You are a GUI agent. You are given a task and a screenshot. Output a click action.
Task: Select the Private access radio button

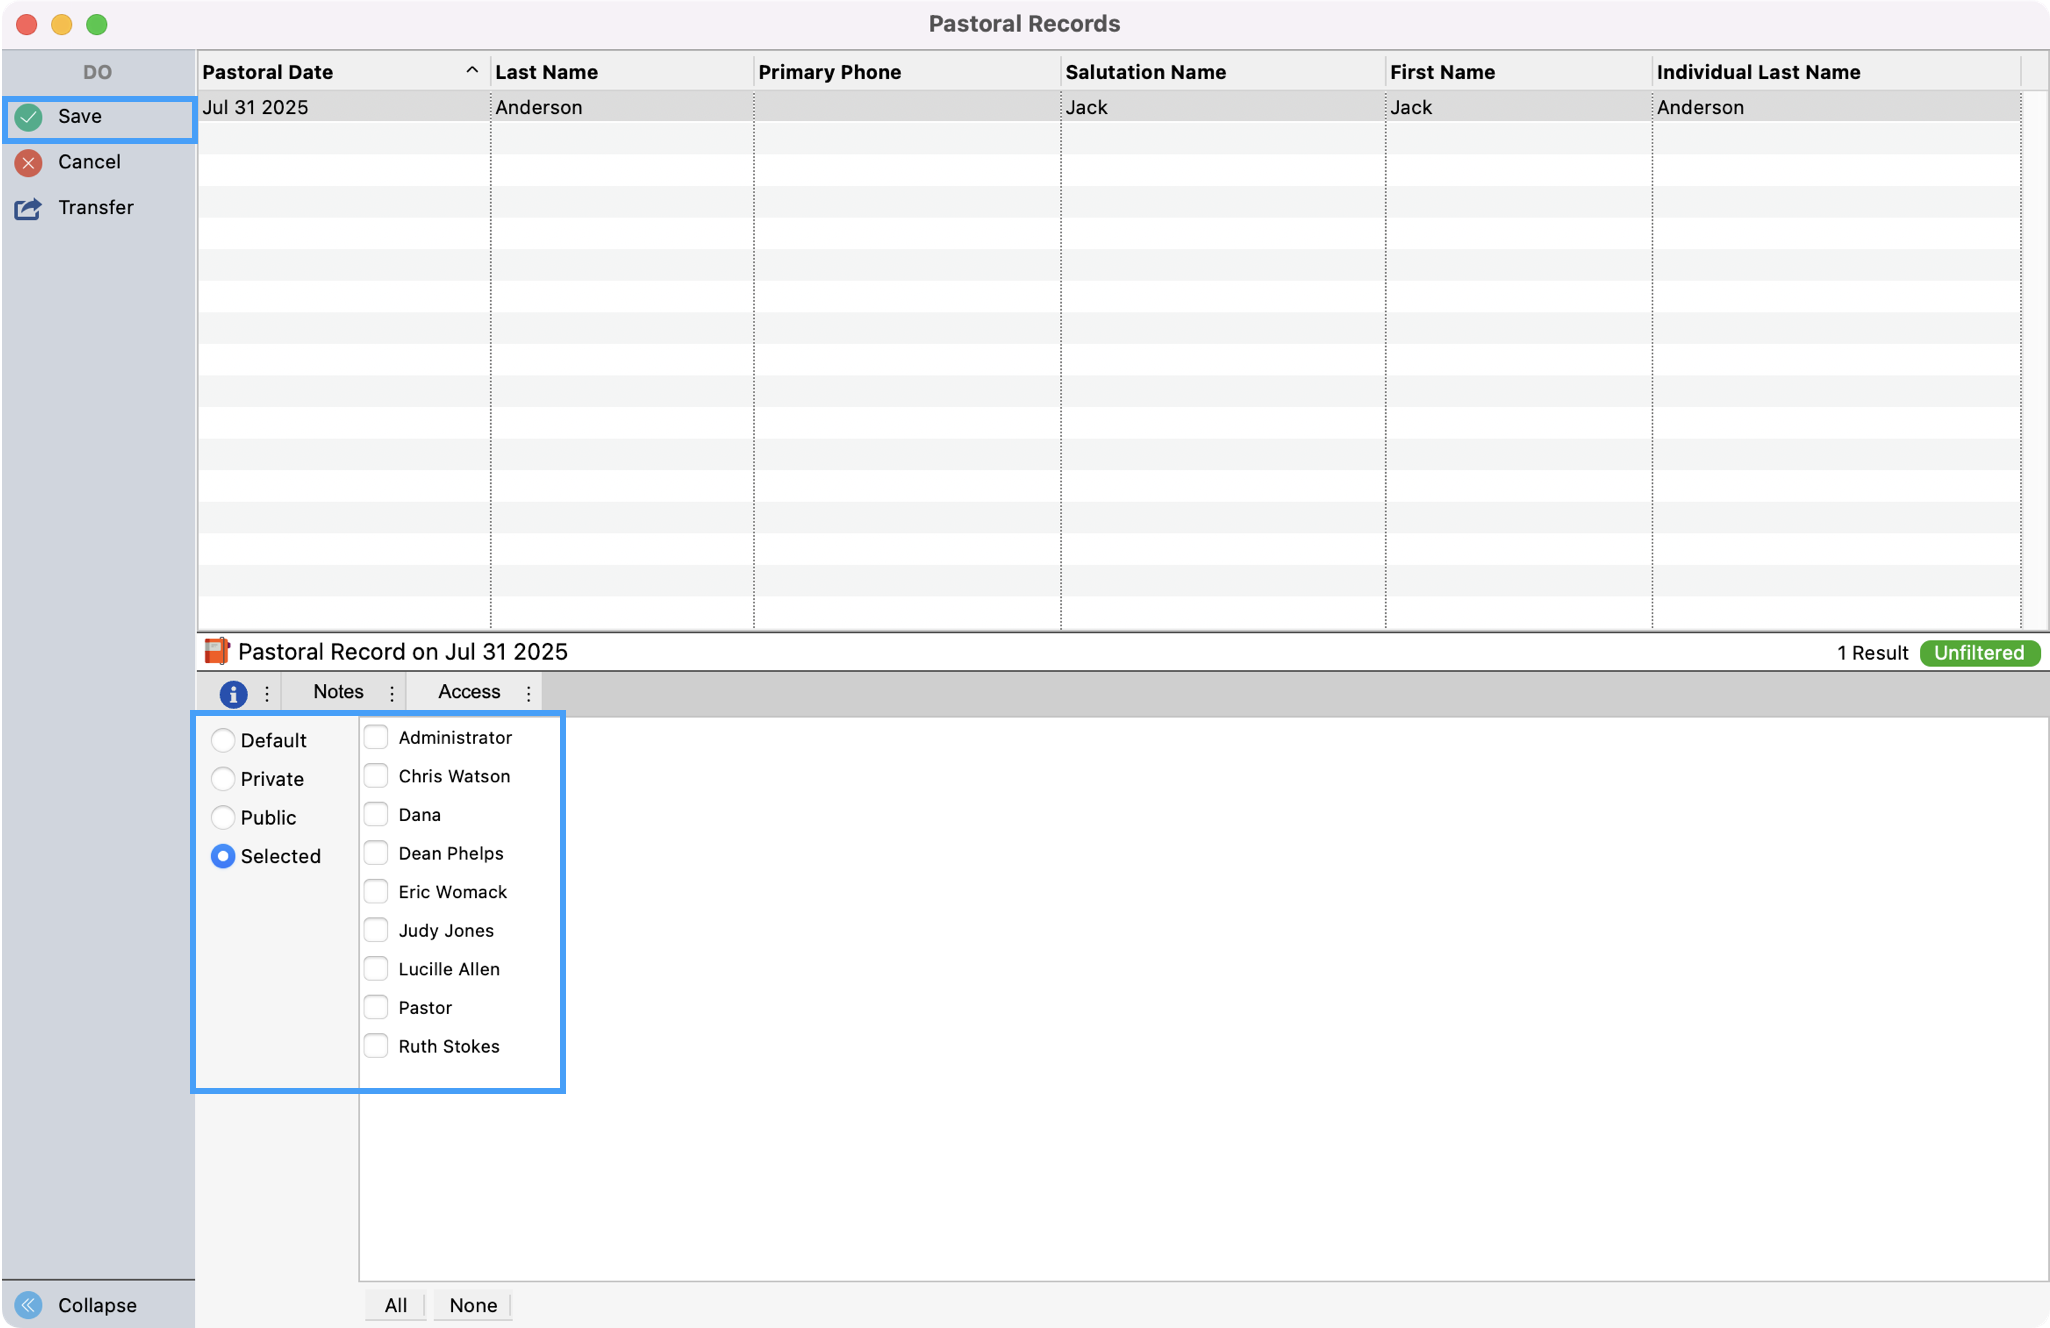223,778
